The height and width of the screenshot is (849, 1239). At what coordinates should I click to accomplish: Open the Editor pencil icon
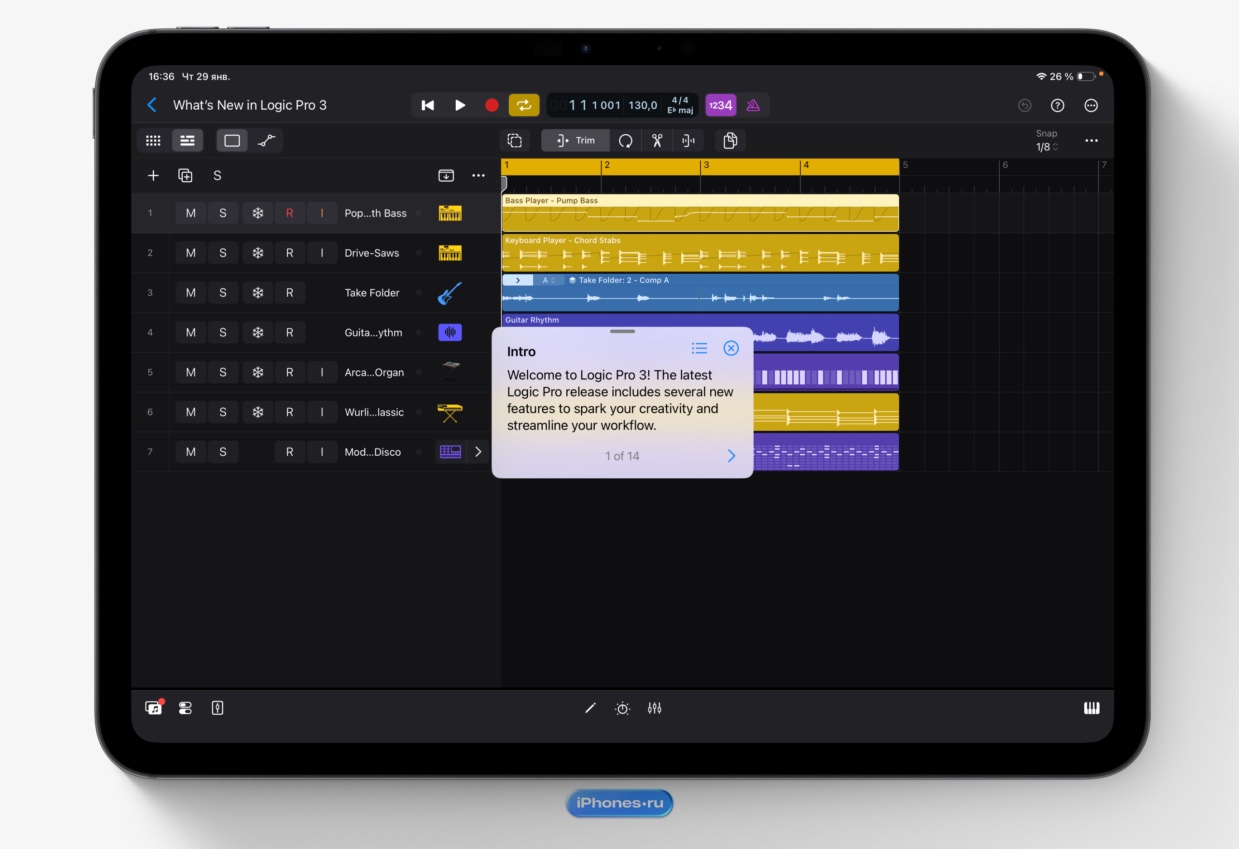click(x=590, y=708)
